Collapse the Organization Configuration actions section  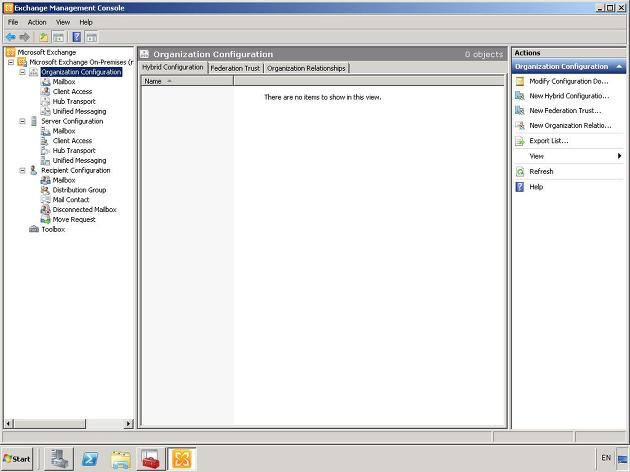[619, 67]
